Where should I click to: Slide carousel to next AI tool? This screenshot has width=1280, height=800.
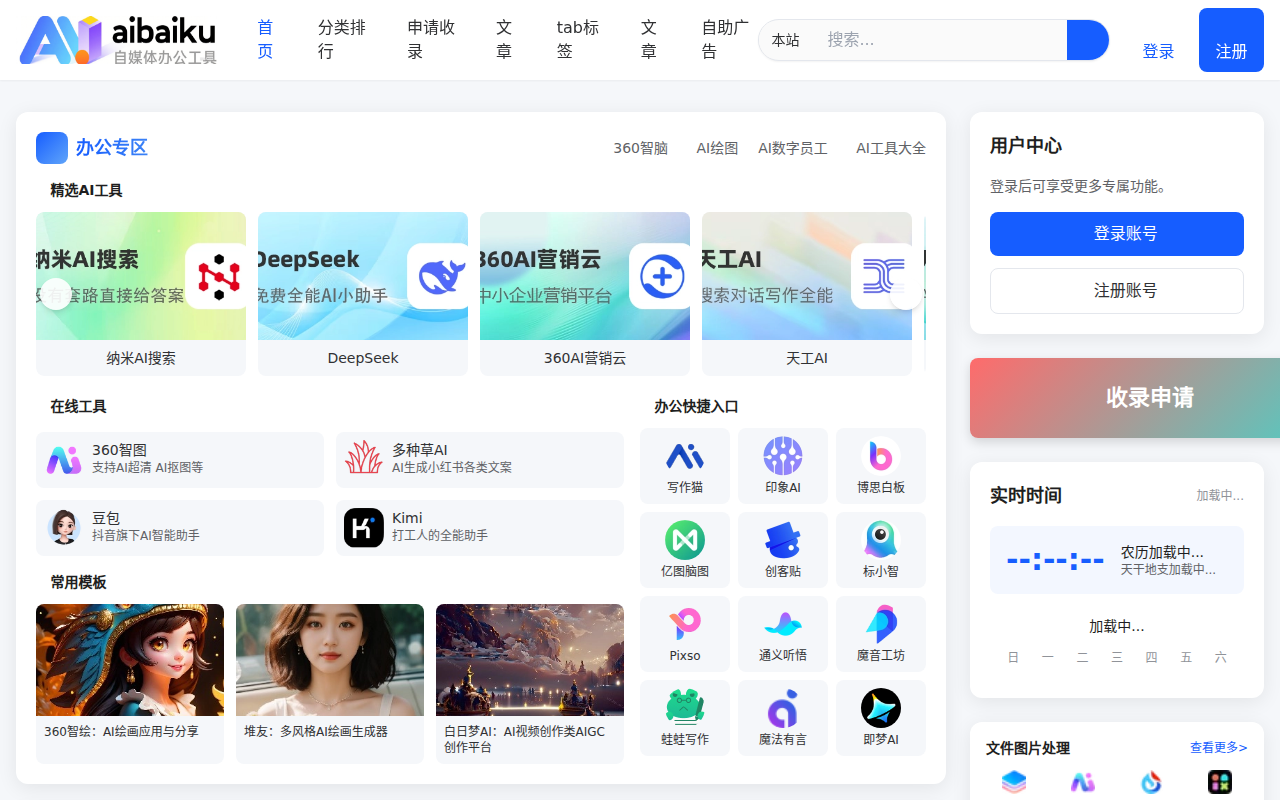[905, 294]
